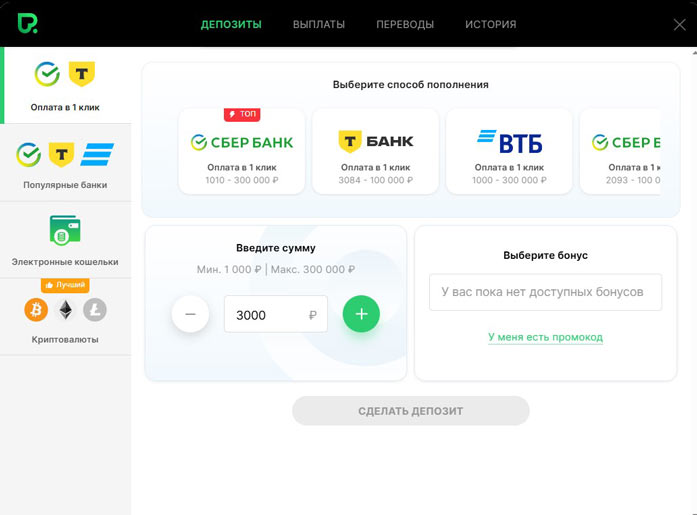The height and width of the screenshot is (515, 697).
Task: Click the У меня есть промокод link
Action: [x=545, y=337]
